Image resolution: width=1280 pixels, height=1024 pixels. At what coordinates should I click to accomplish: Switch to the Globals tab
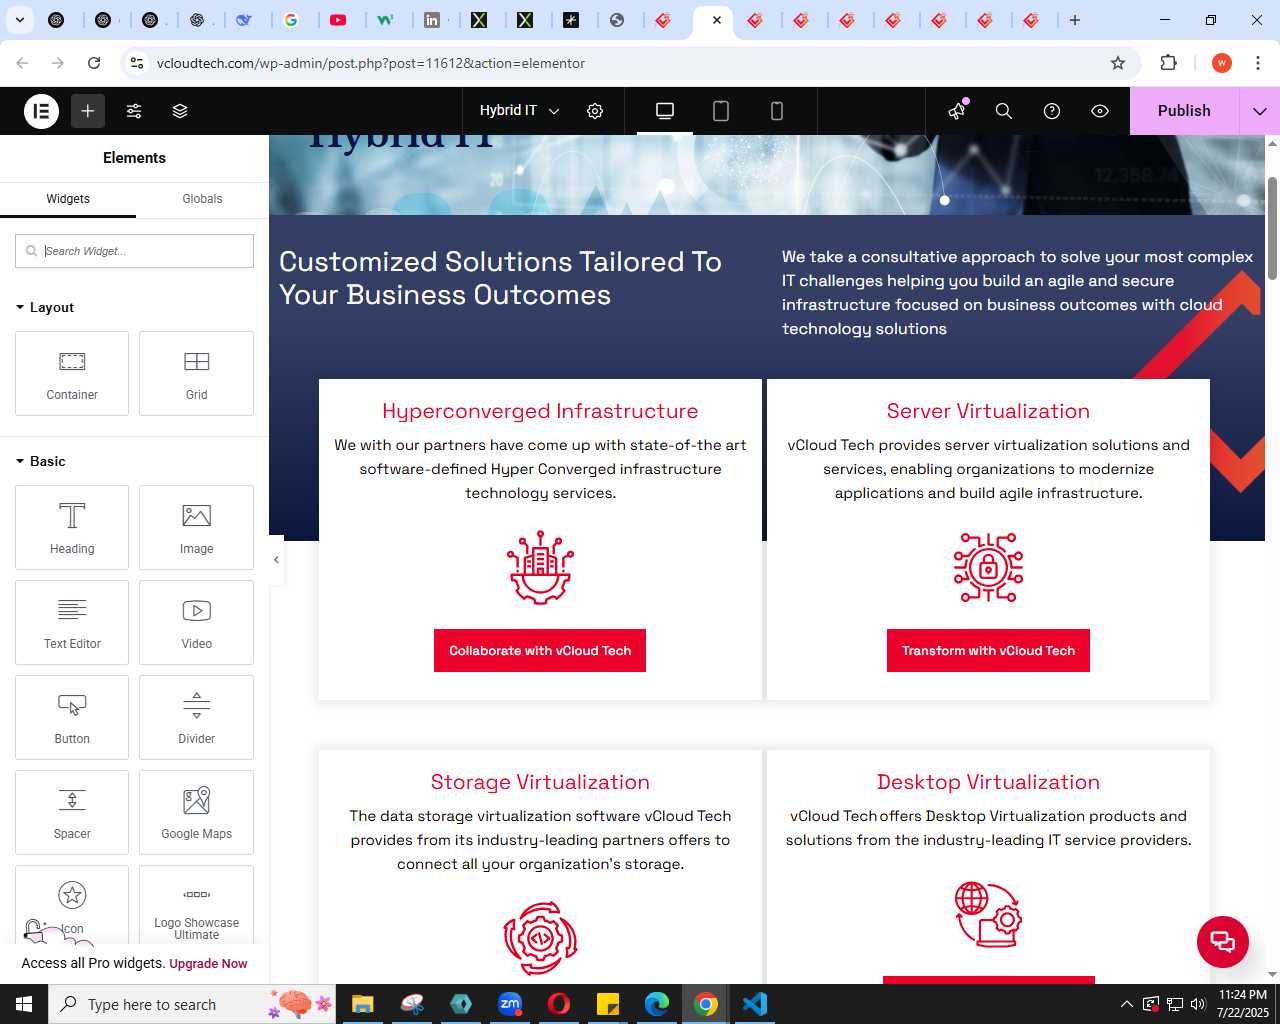(202, 199)
